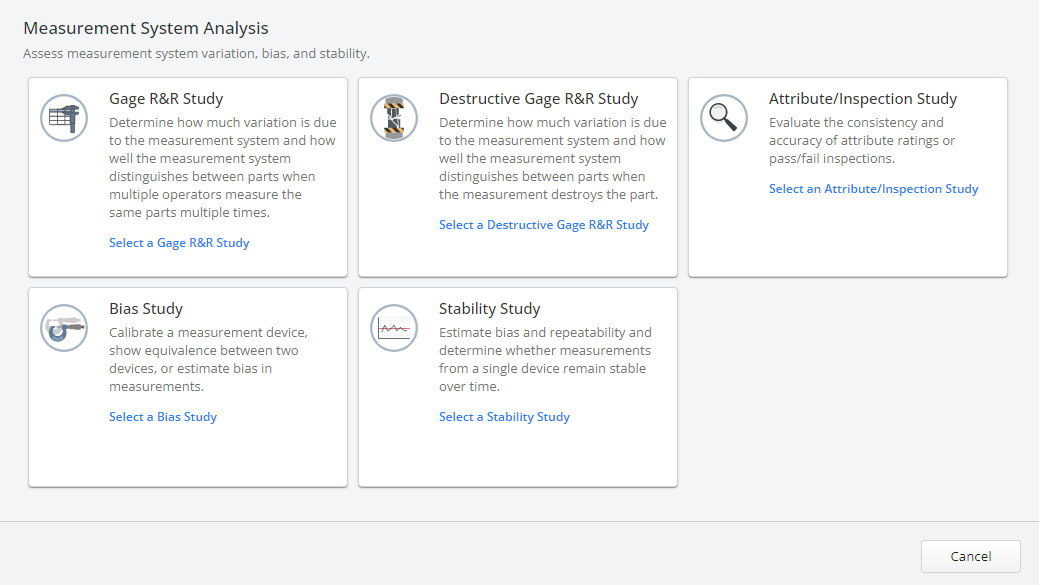Screen dimensions: 1039x585
Task: Open the Attribute/Inspection Study card
Action: click(847, 176)
